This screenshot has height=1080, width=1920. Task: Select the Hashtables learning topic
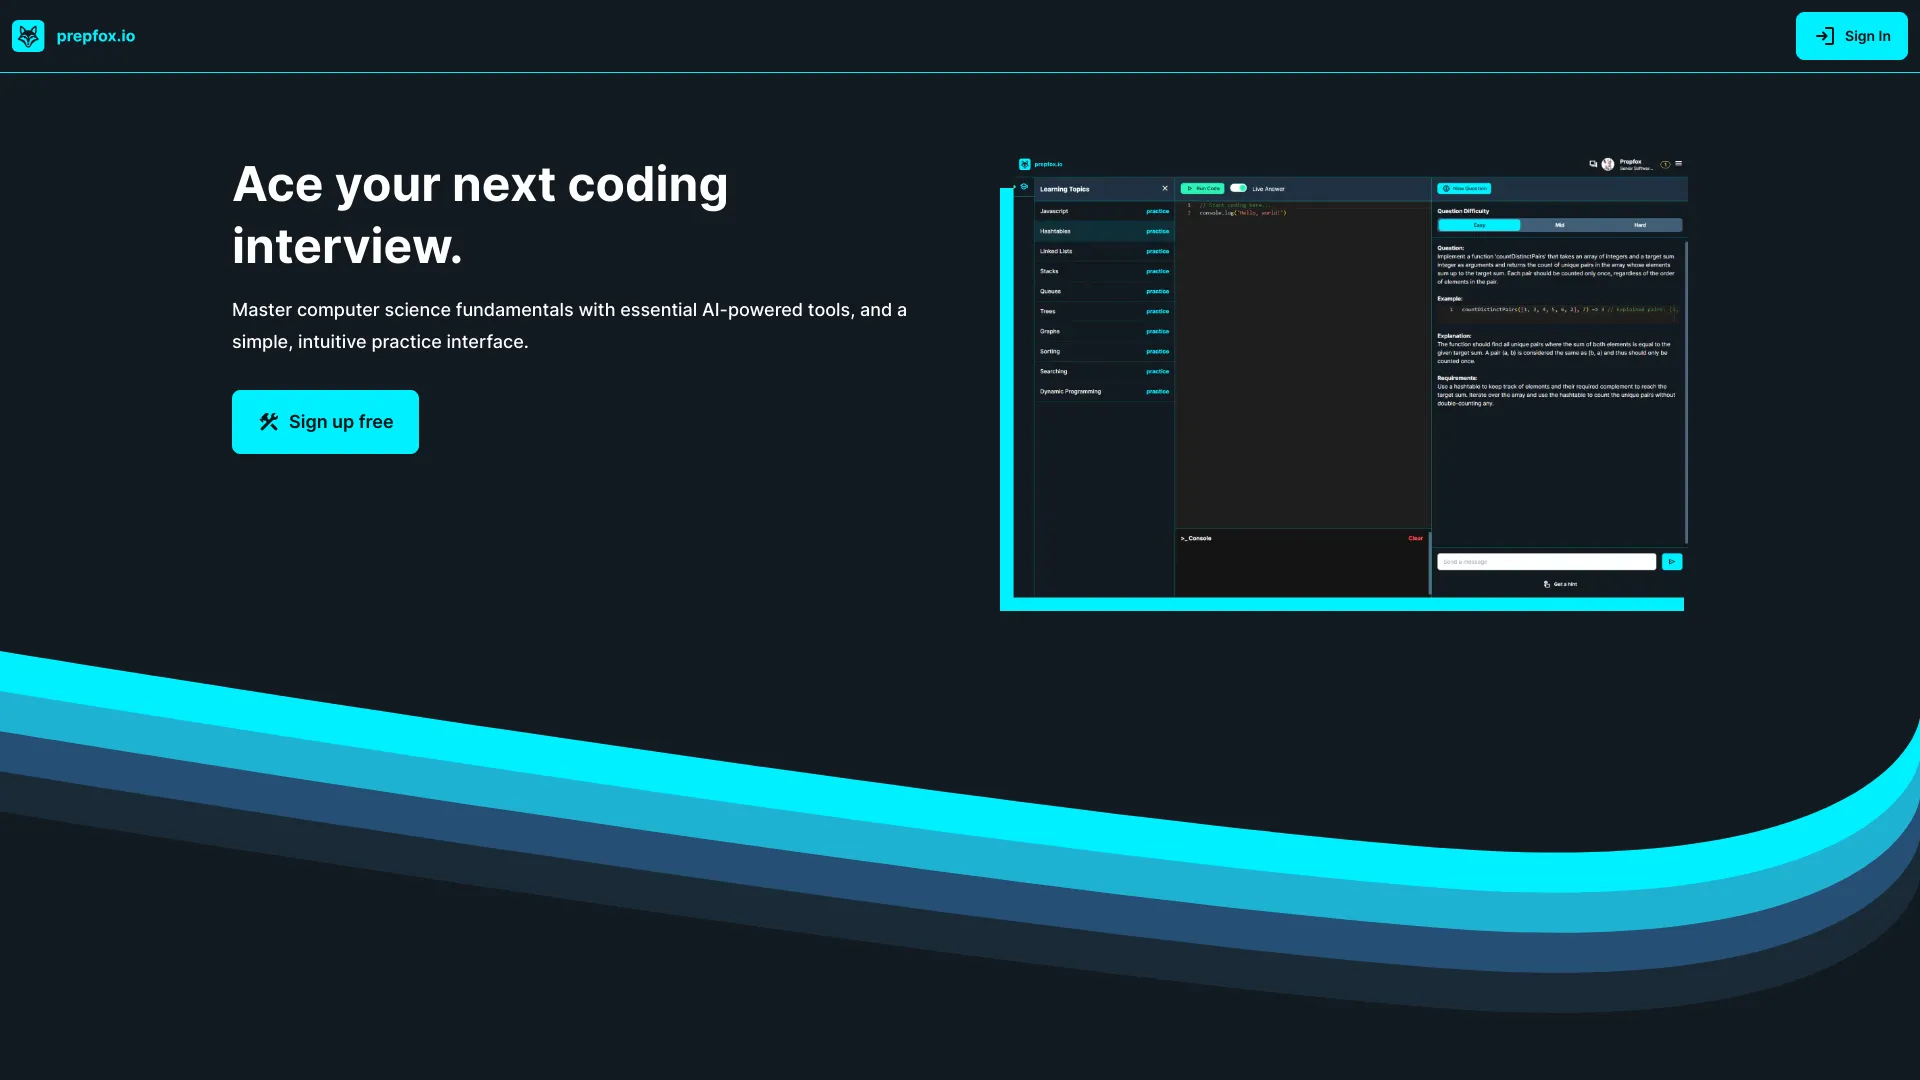tap(1055, 231)
